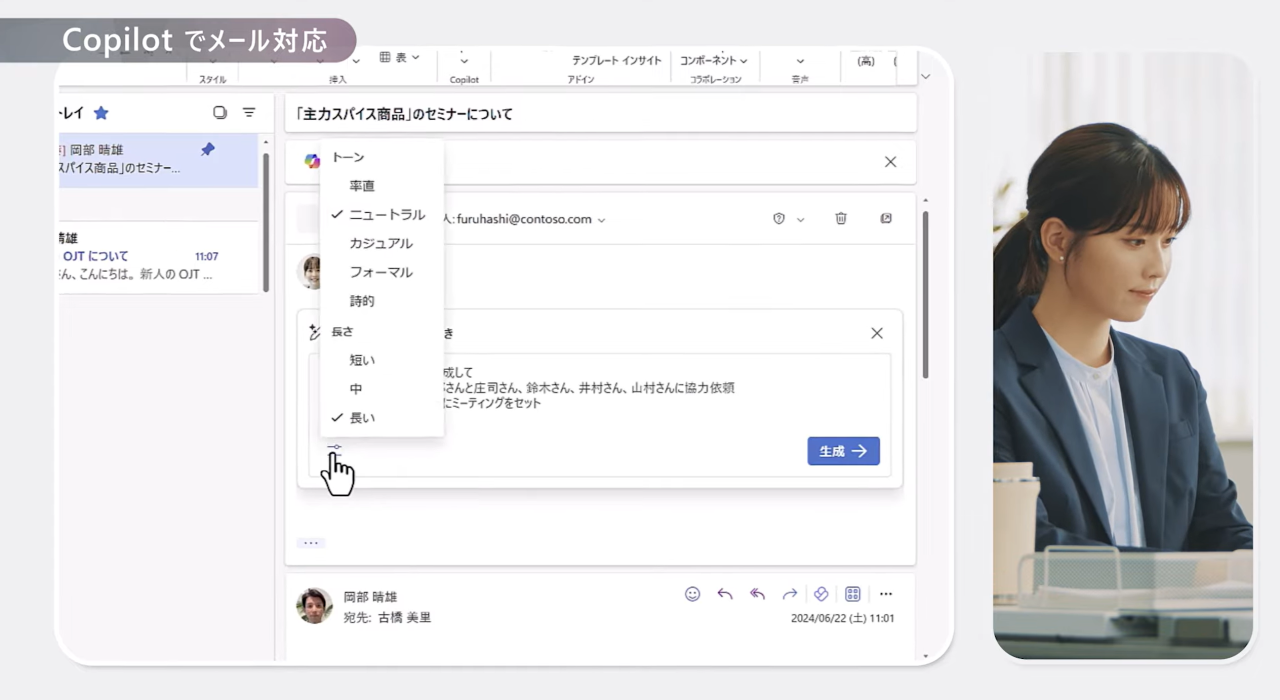
Task: Click the pin icon on 岡部 晴雄 email
Action: (208, 149)
